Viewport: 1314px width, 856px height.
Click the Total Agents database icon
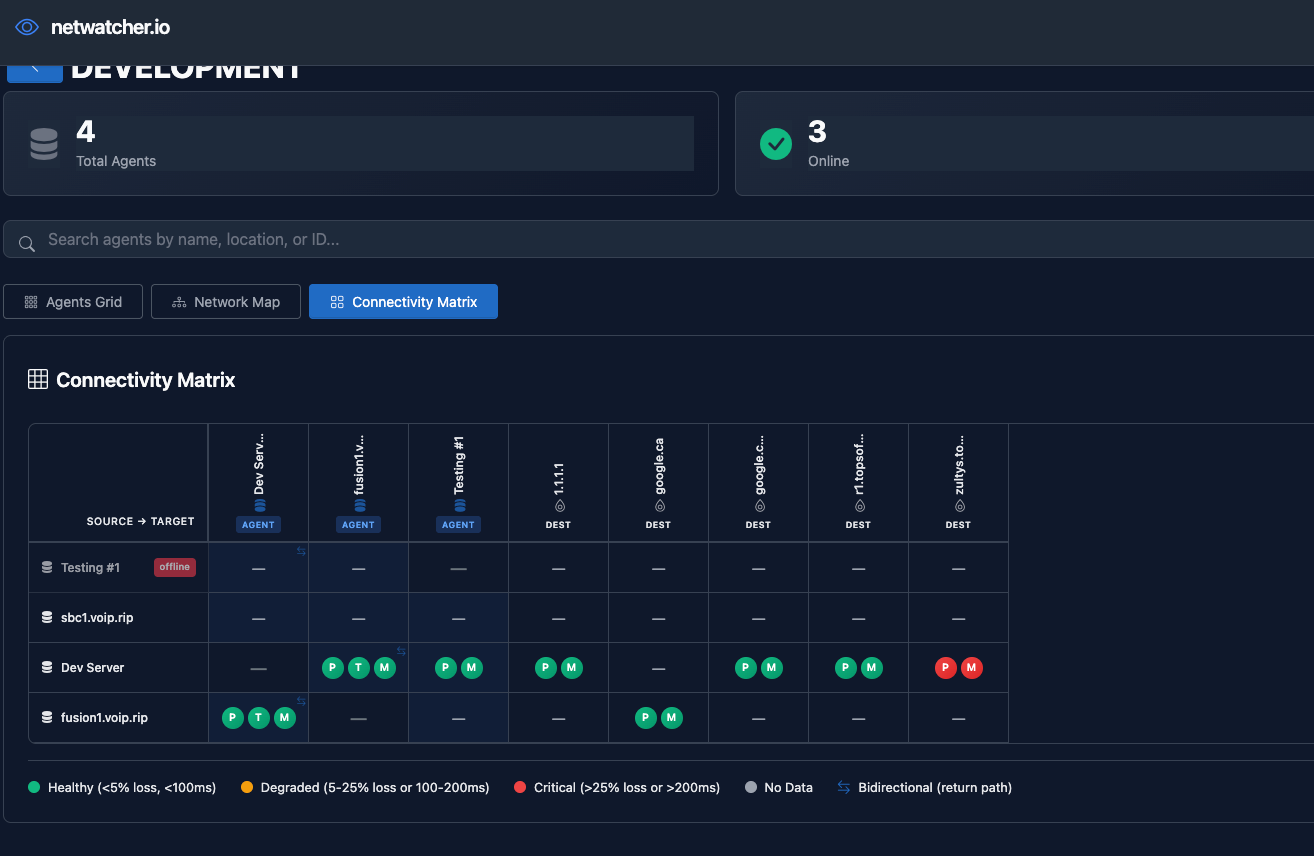[x=44, y=144]
